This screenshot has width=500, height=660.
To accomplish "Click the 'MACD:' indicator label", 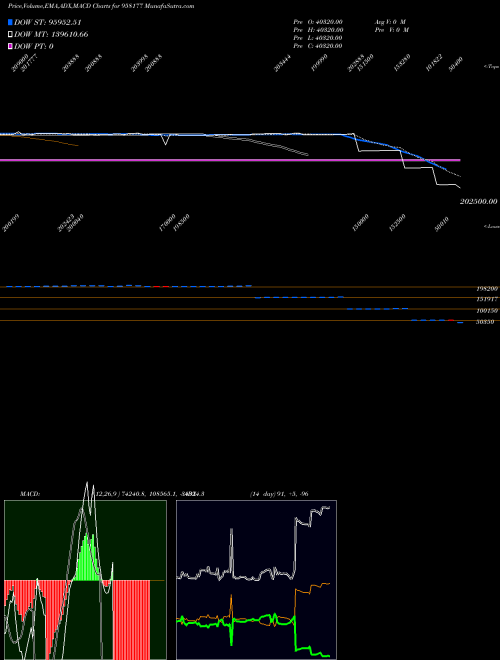I will [30, 494].
